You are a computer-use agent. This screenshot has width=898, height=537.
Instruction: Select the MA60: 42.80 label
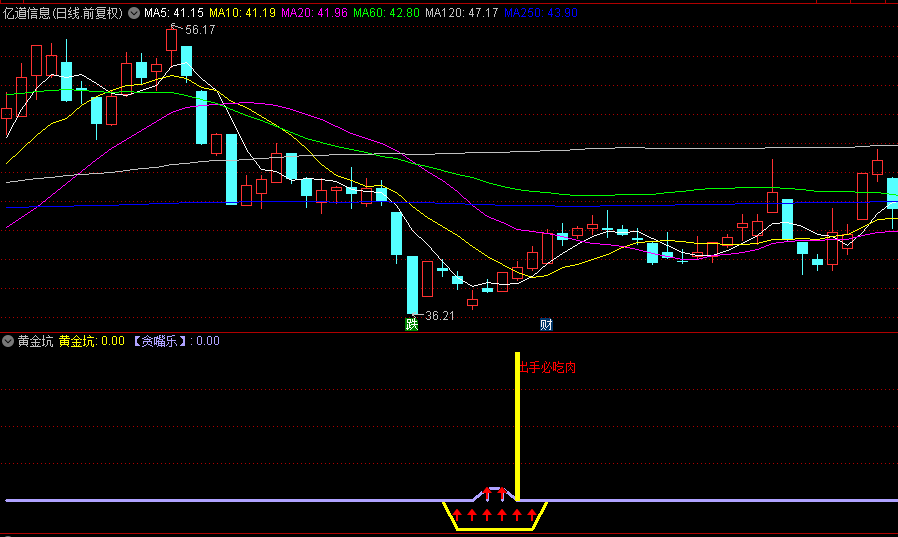tap(386, 13)
